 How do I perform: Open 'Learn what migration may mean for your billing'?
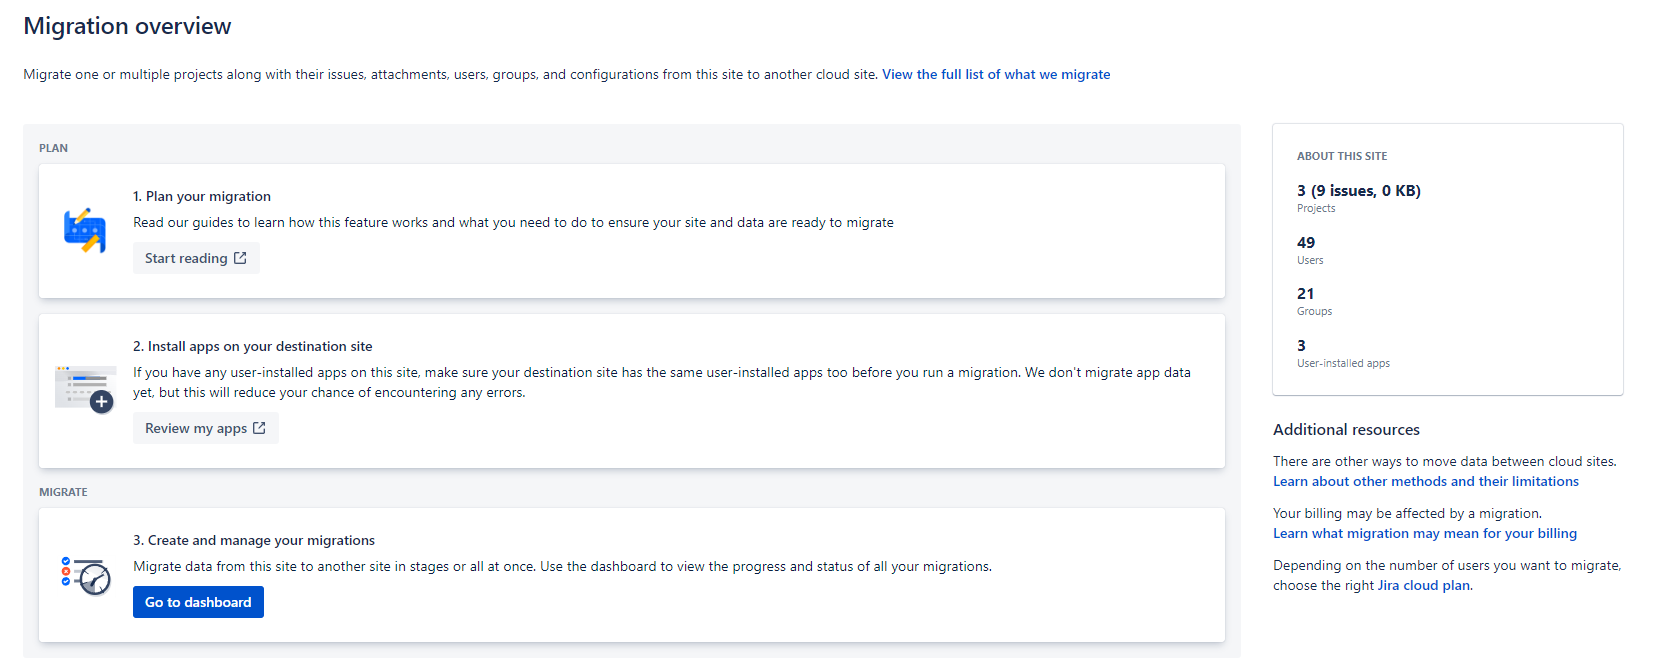click(1424, 533)
